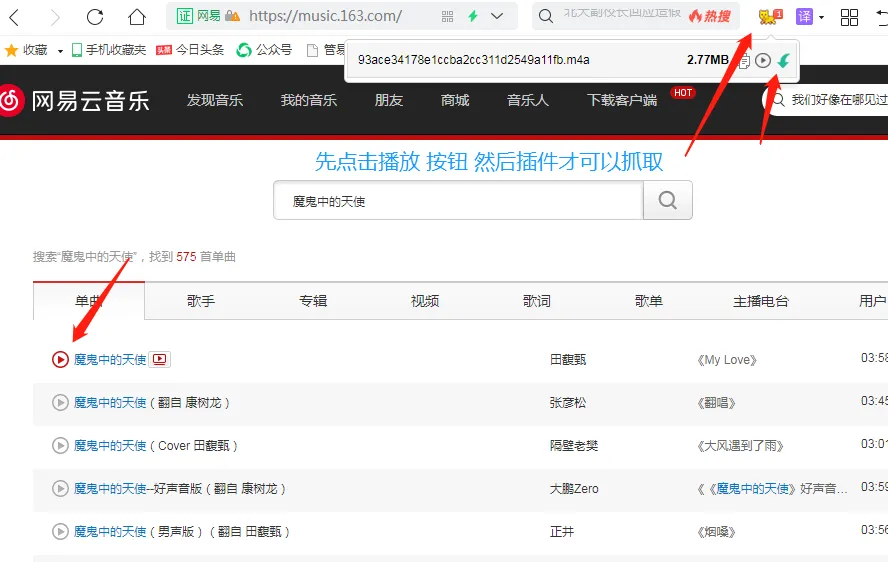Switch to the 歌单 tab
888x562 pixels.
pos(648,301)
